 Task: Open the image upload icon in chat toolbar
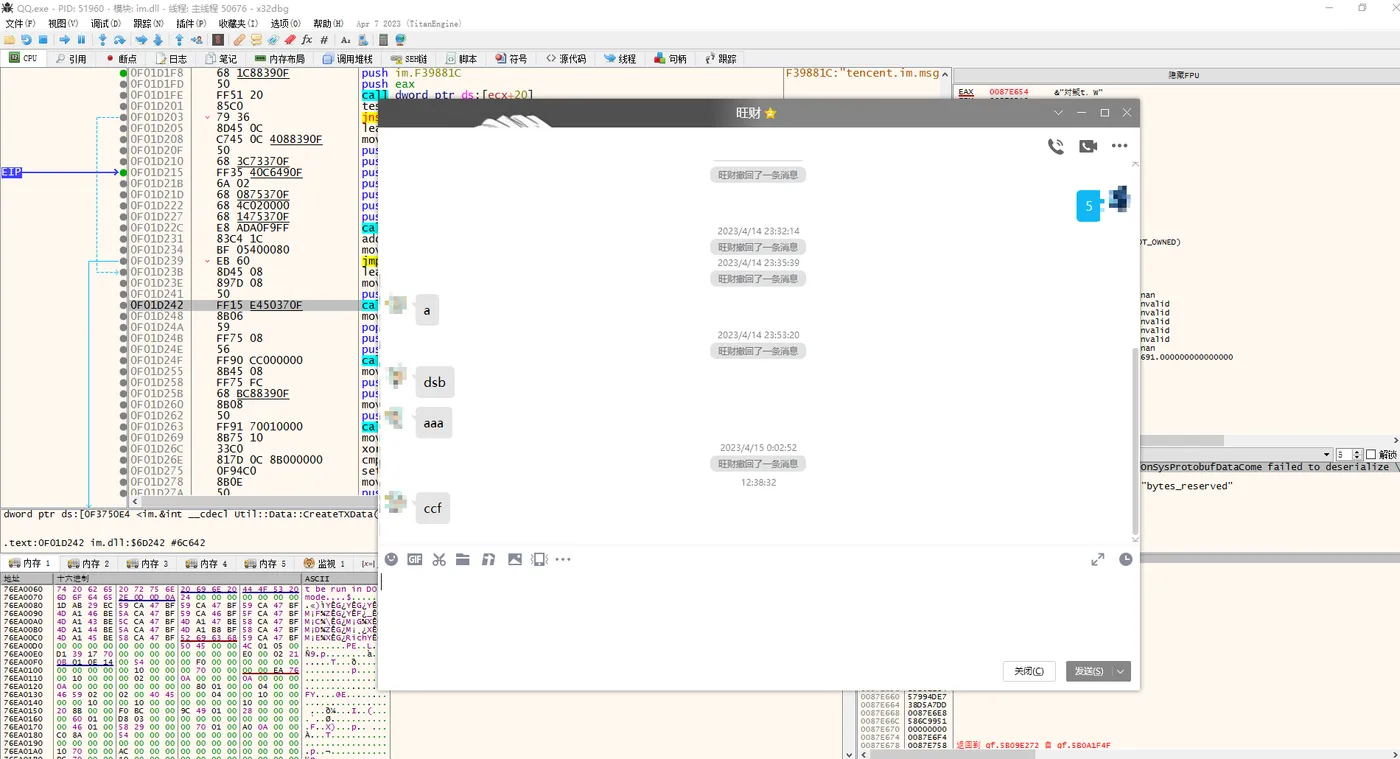(514, 559)
